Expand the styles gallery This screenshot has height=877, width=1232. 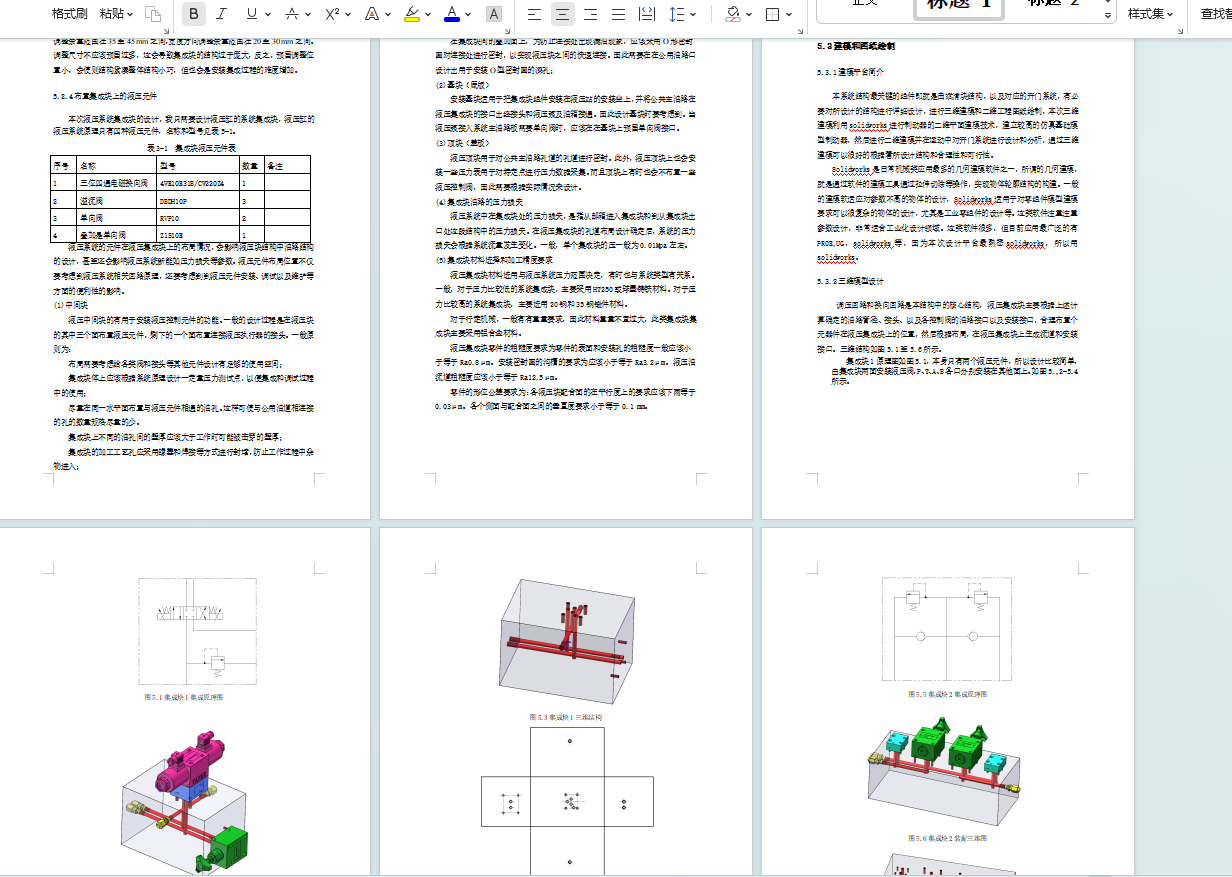[1108, 16]
